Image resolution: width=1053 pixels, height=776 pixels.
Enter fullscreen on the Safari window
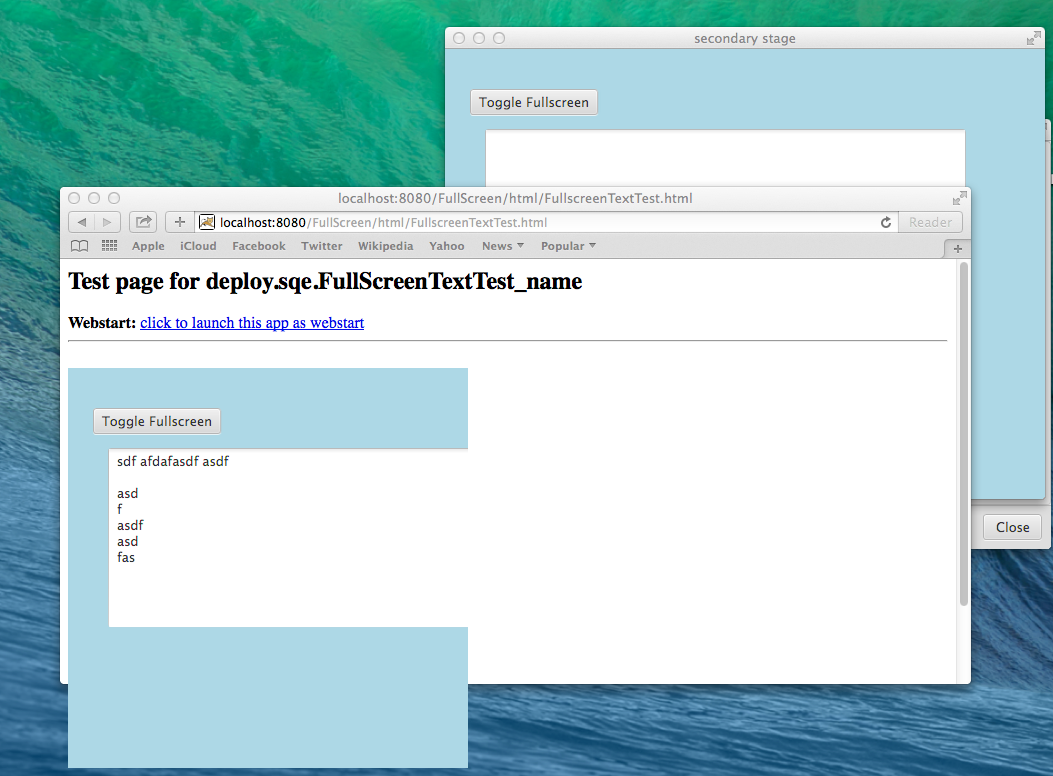click(960, 198)
